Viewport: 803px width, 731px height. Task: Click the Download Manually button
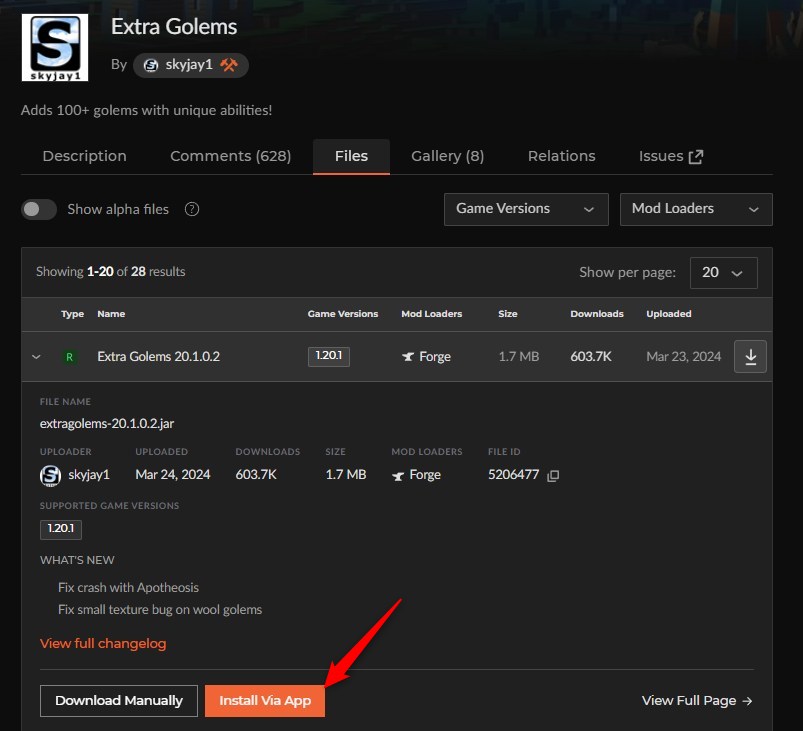(119, 700)
